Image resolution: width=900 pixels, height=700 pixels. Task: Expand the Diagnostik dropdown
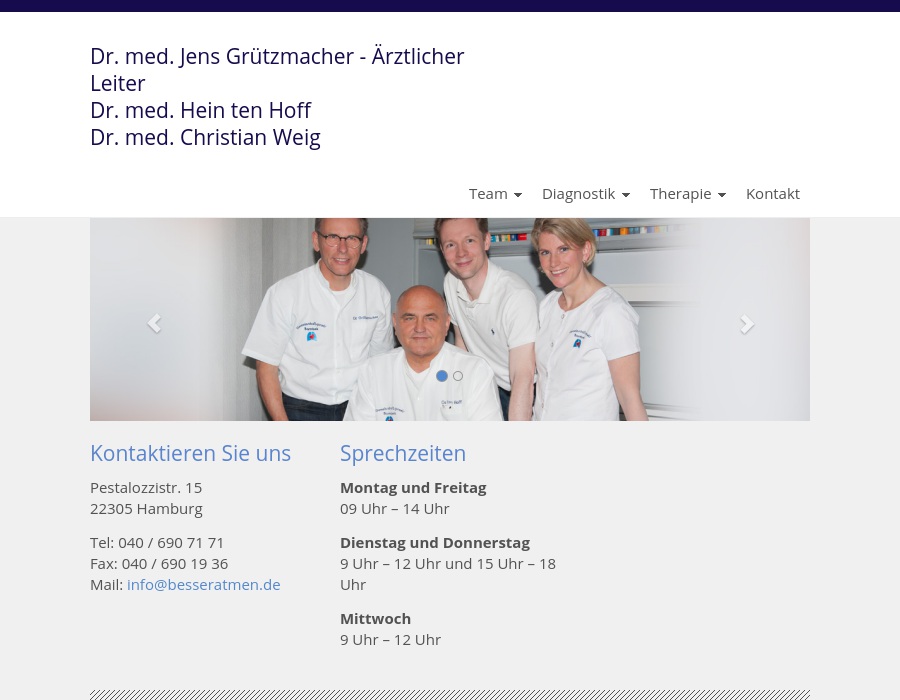pyautogui.click(x=579, y=193)
